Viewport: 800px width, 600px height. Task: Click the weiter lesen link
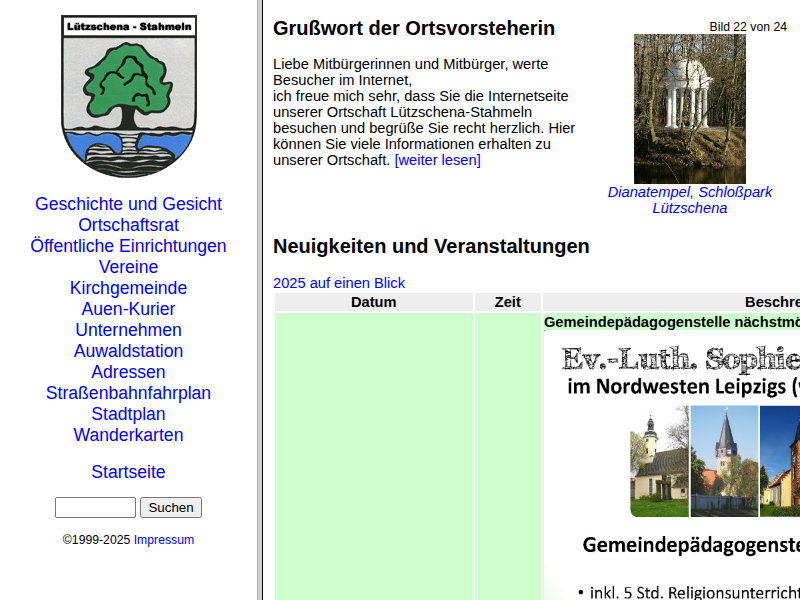click(x=437, y=160)
